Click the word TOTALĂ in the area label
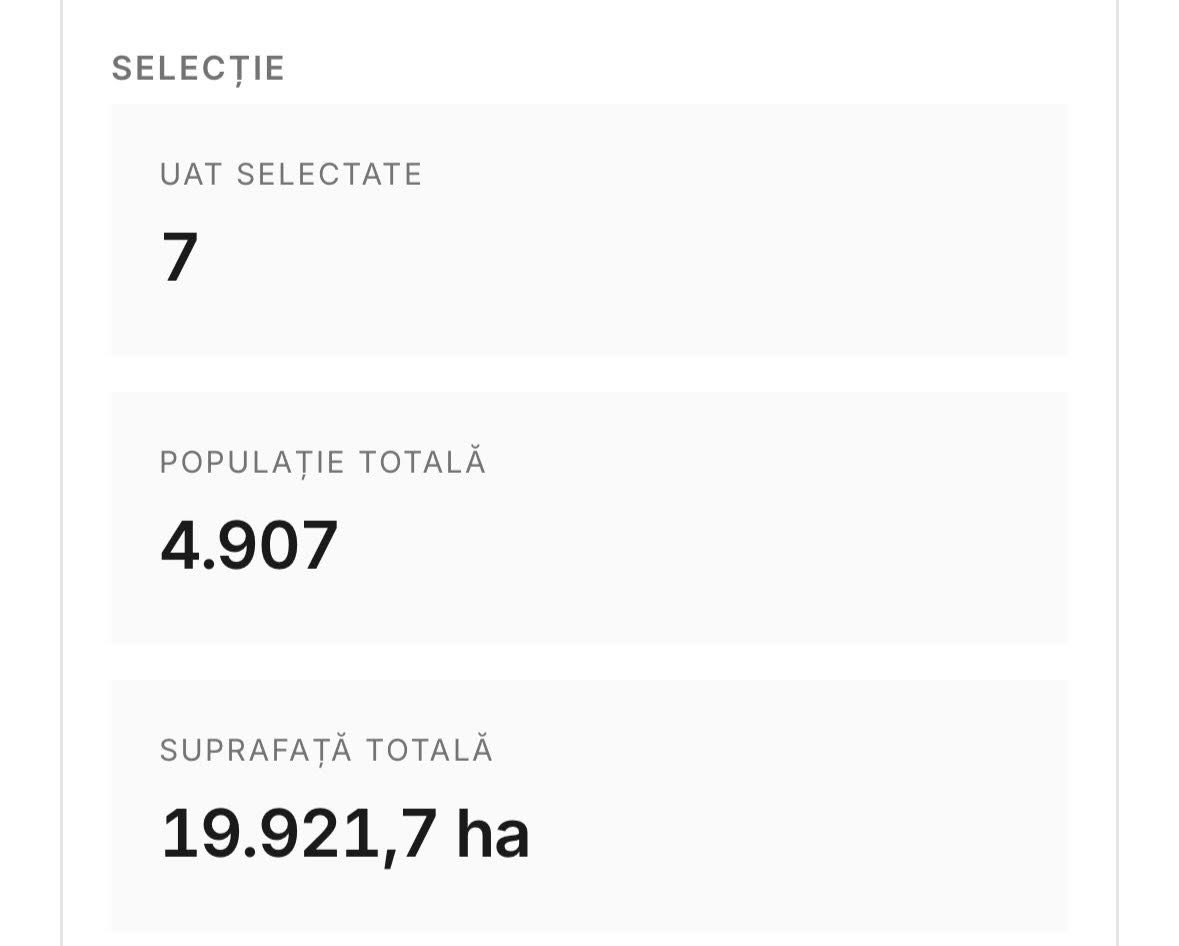This screenshot has width=1179, height=946. (430, 751)
